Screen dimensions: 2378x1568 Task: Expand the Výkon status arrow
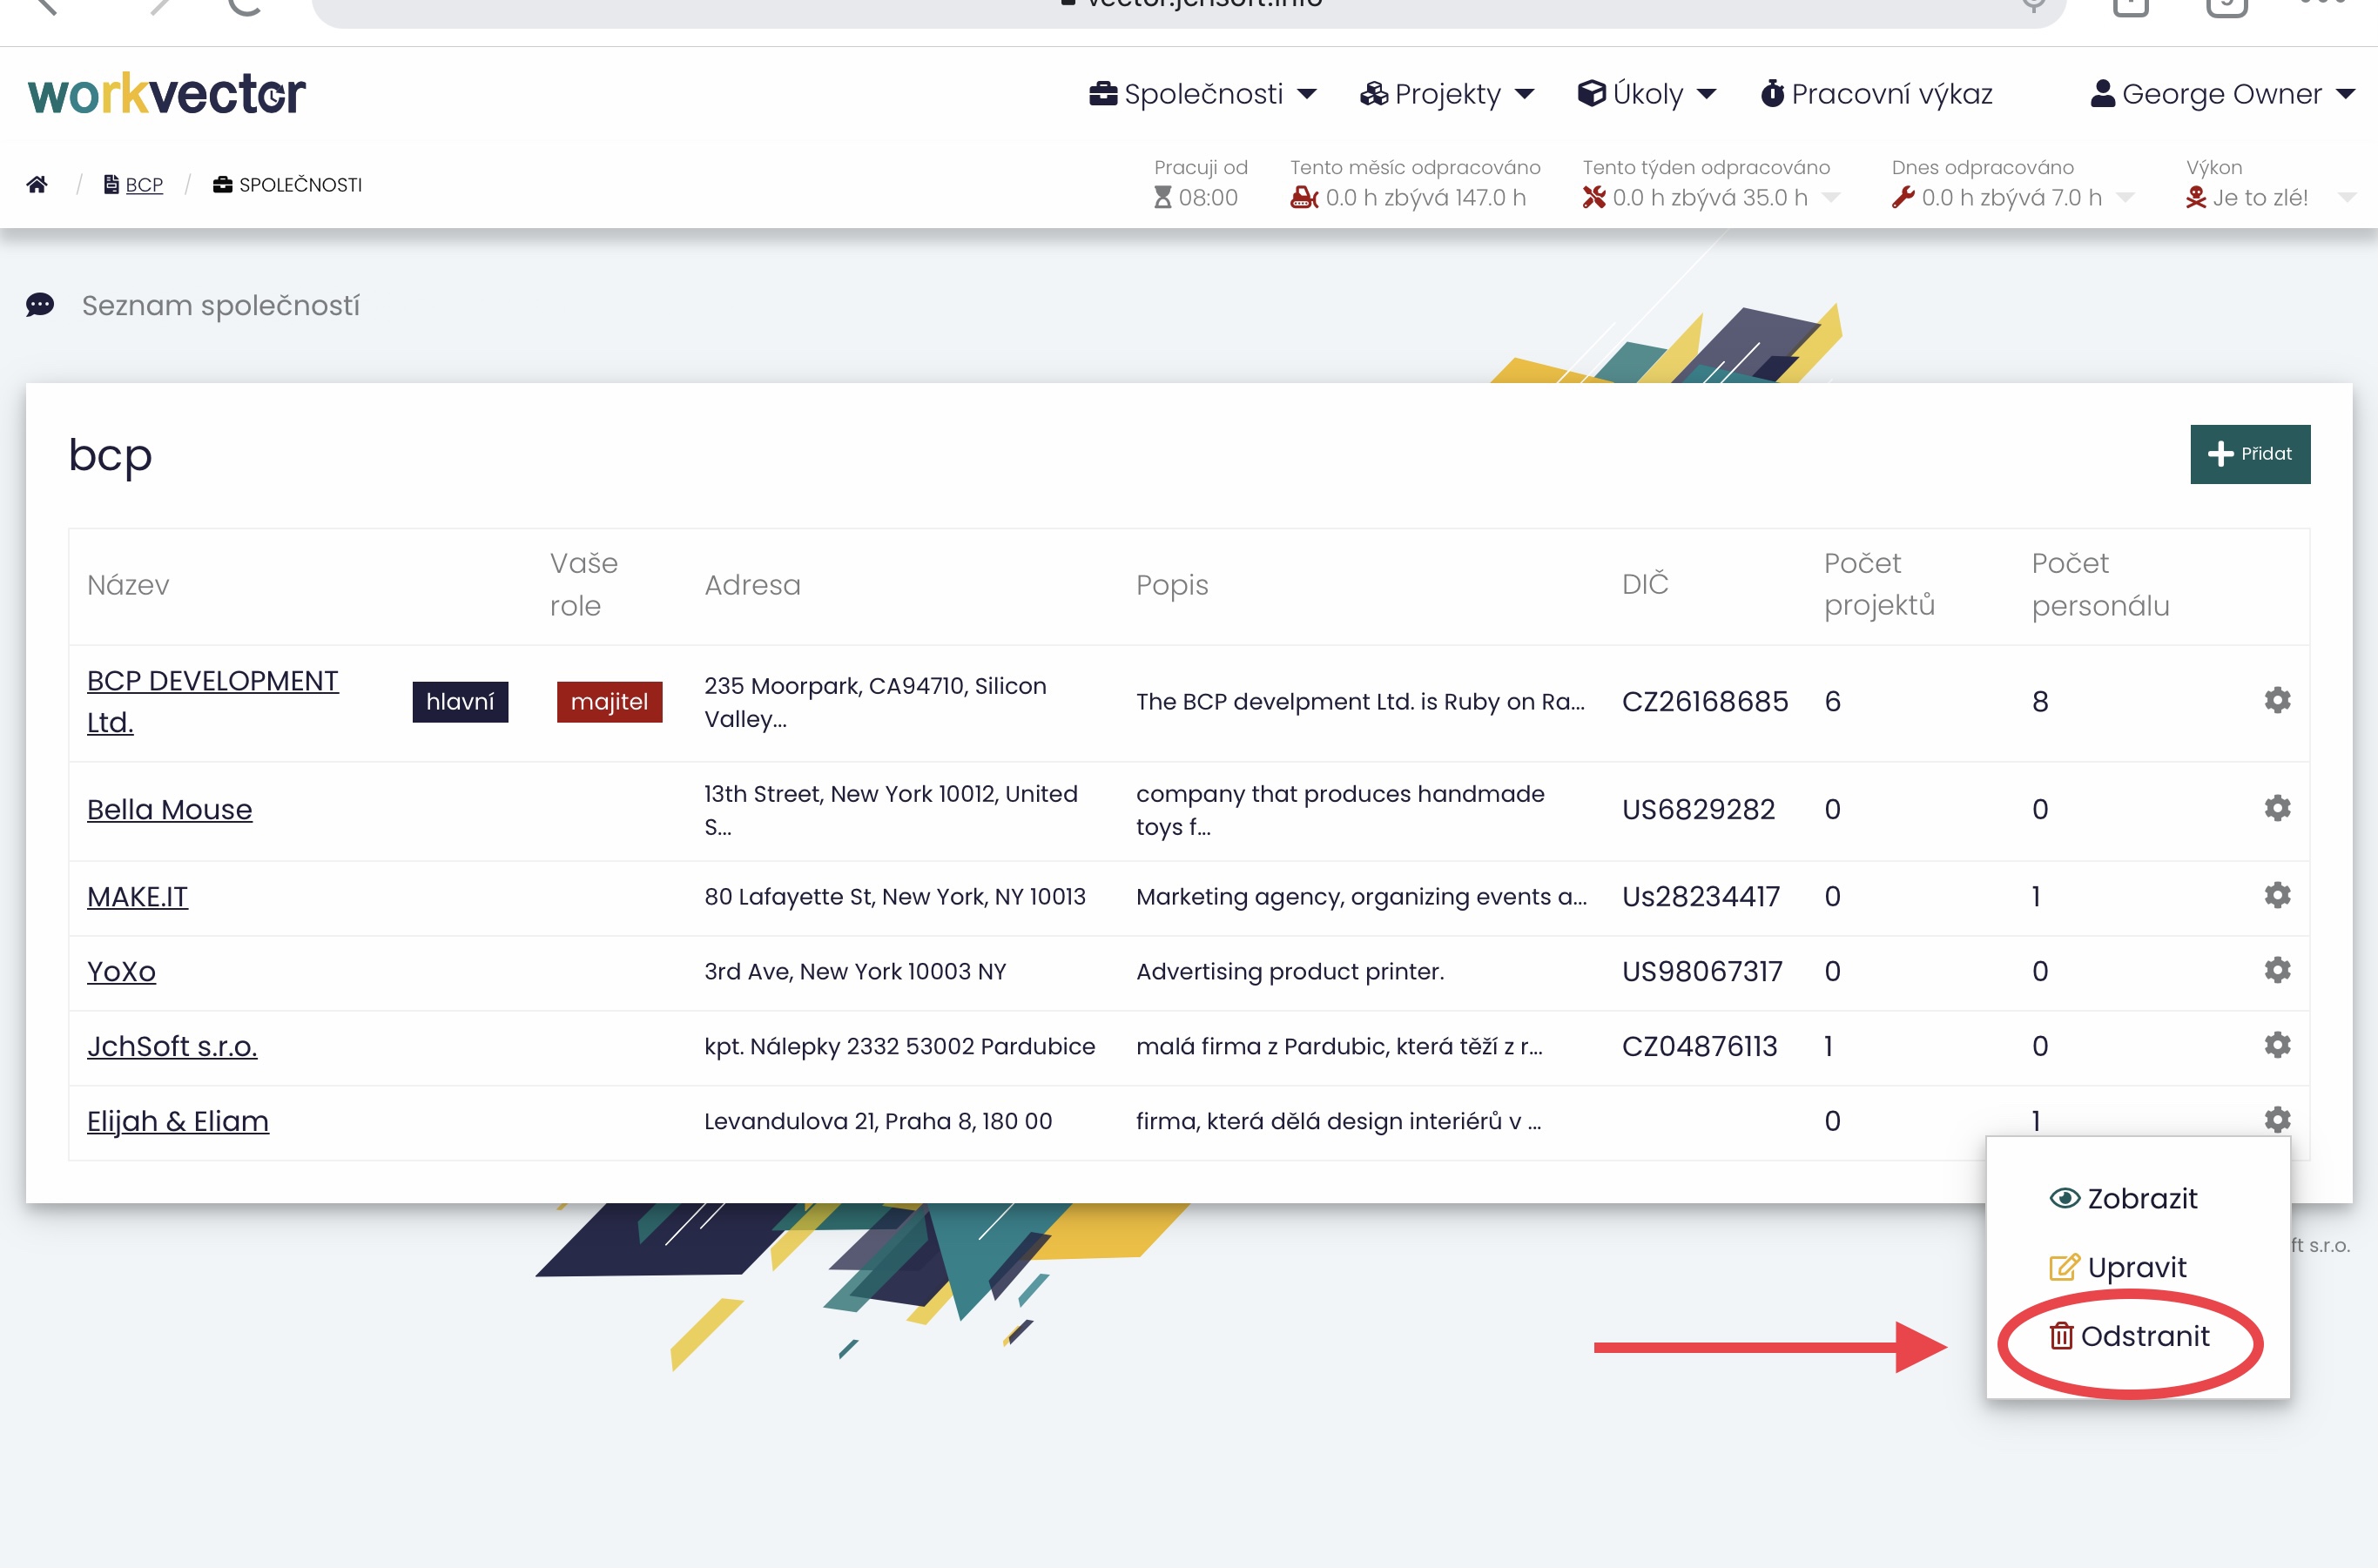point(2347,197)
